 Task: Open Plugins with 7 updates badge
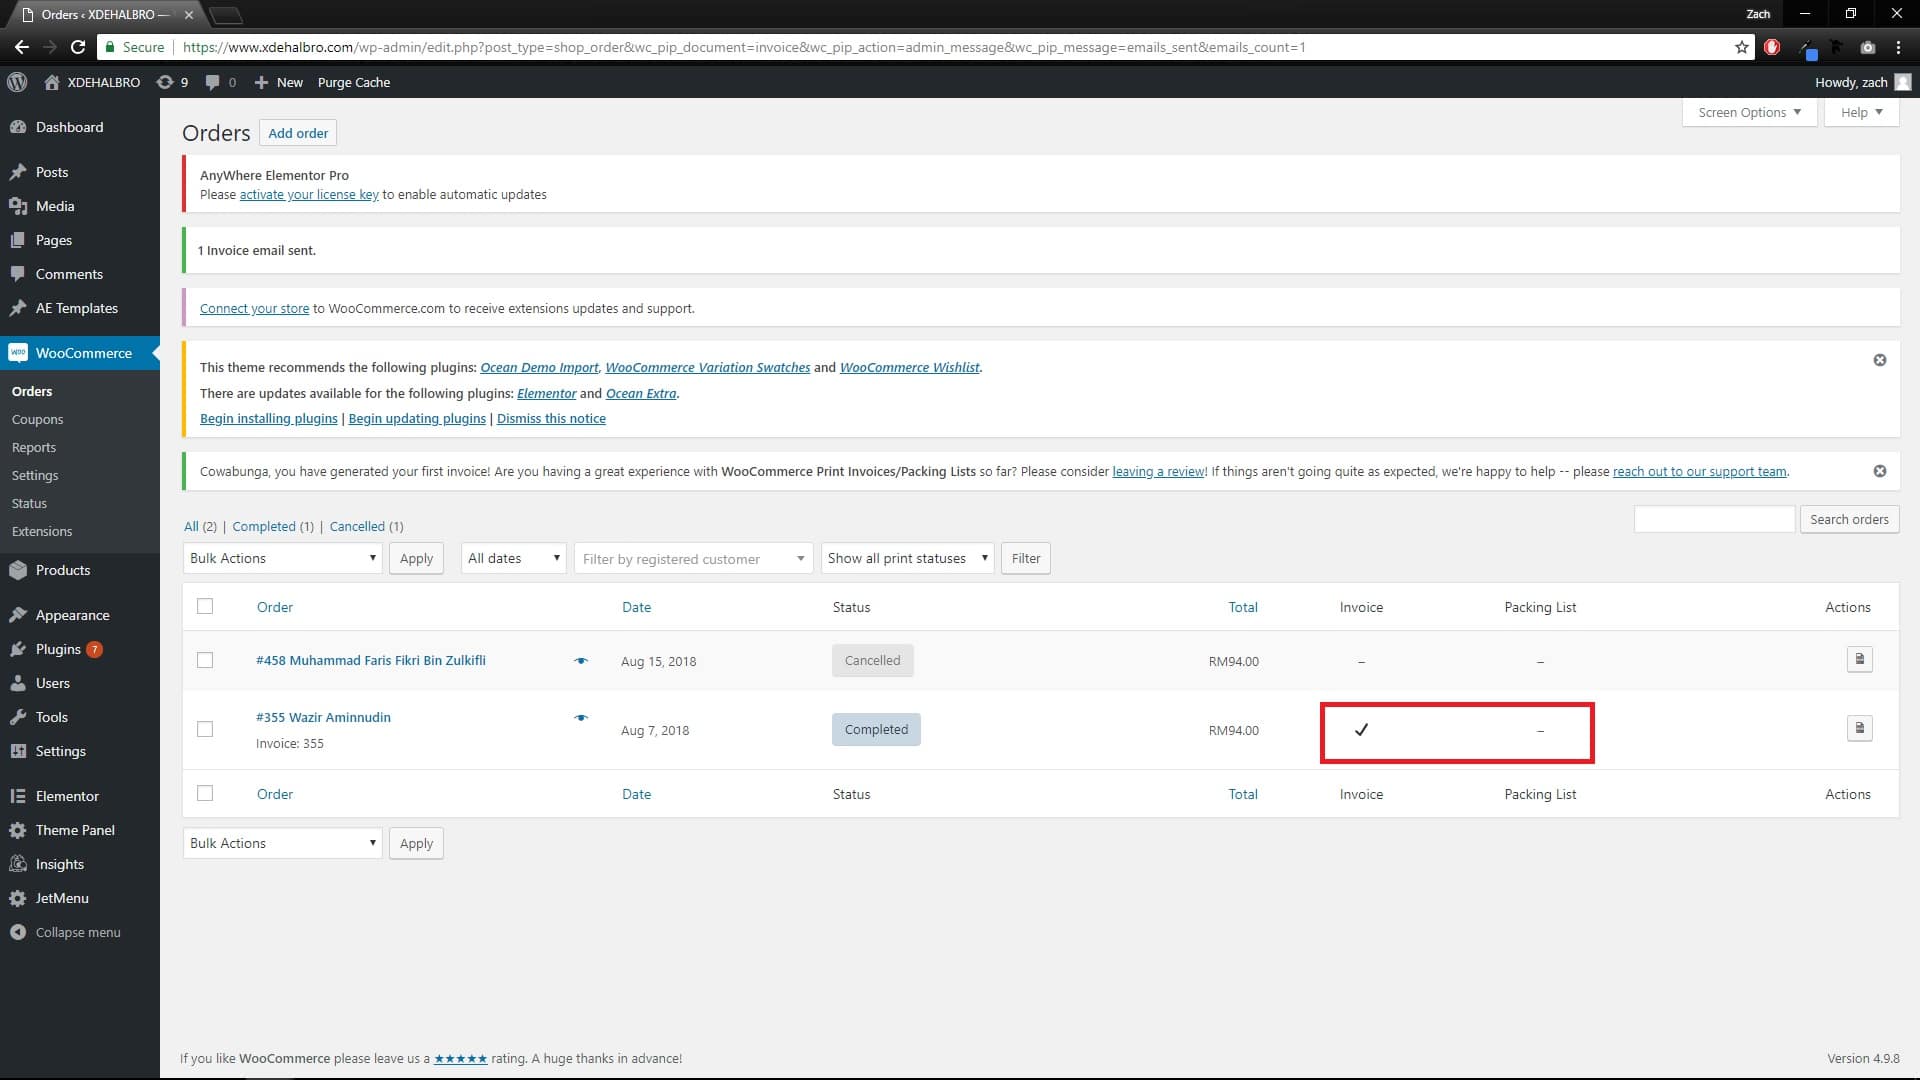point(80,649)
